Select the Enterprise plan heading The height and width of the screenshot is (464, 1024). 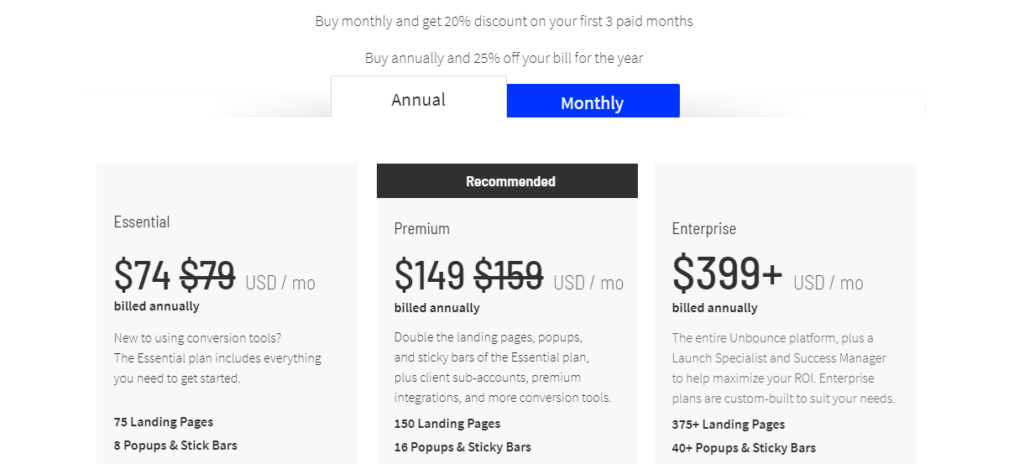pos(704,229)
